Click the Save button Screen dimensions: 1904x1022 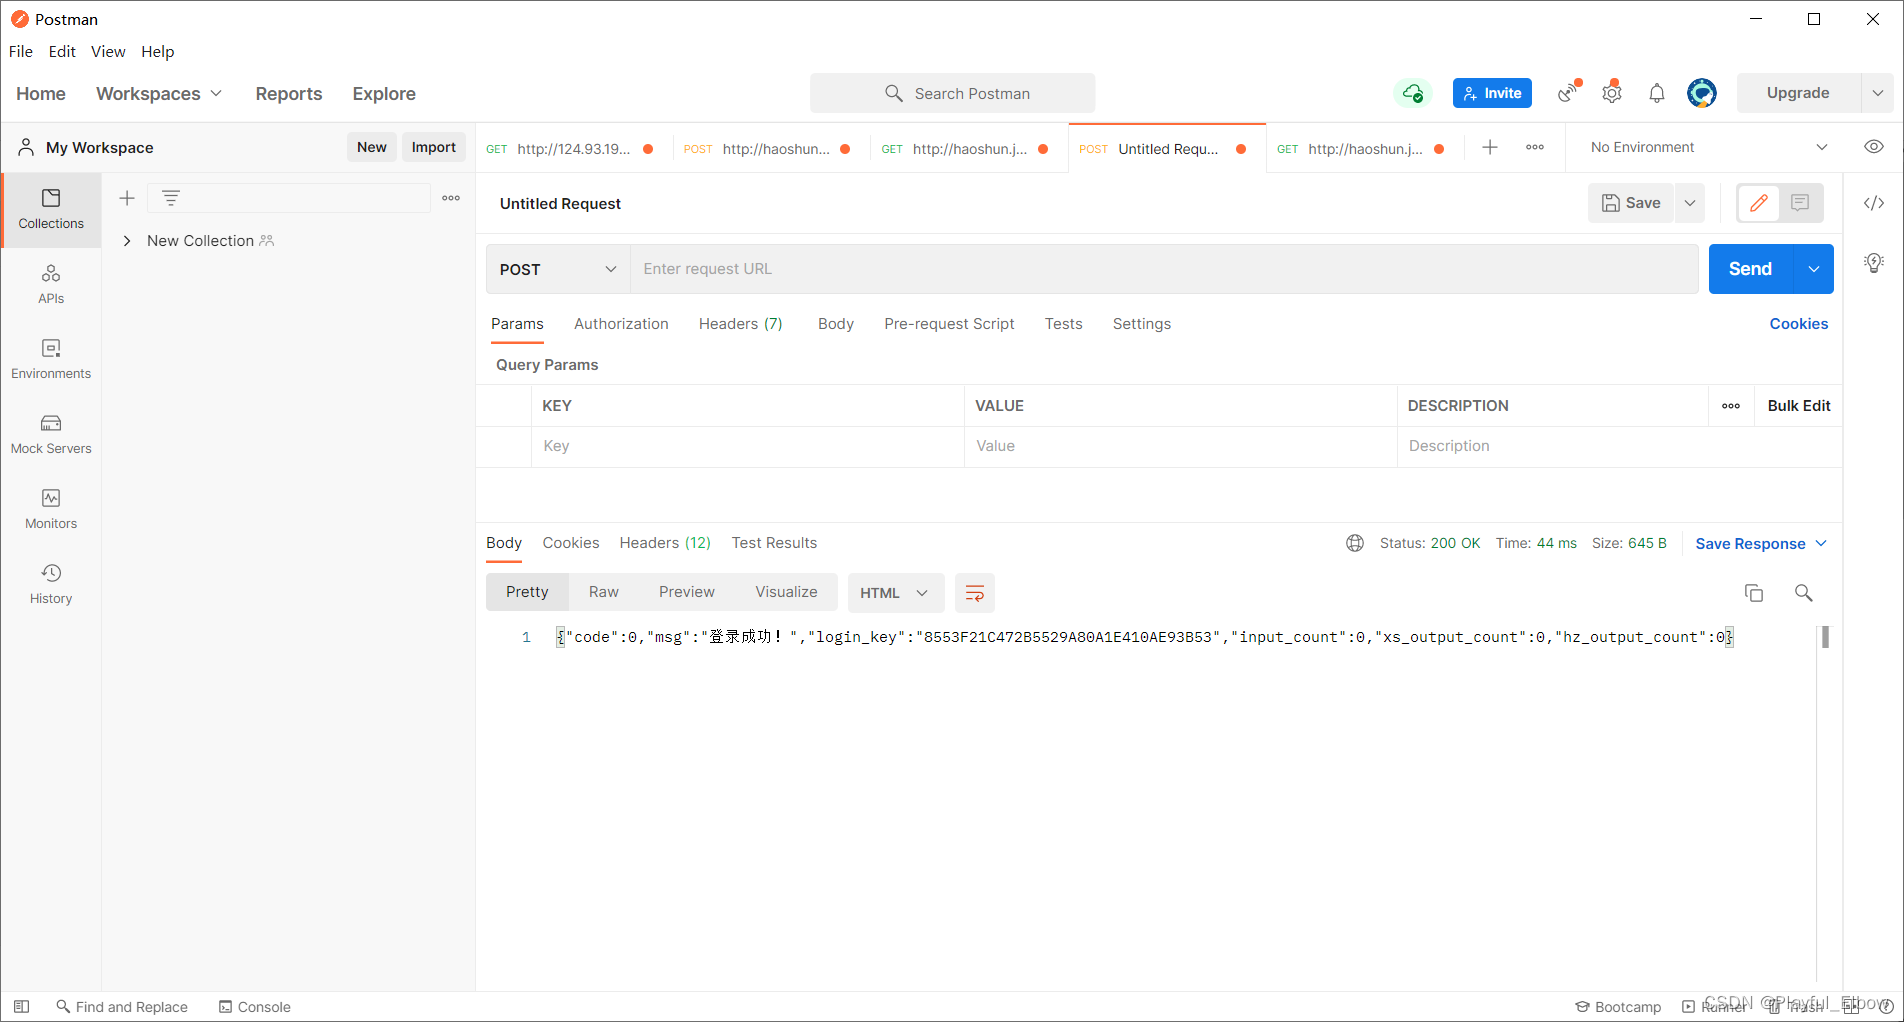(x=1631, y=203)
